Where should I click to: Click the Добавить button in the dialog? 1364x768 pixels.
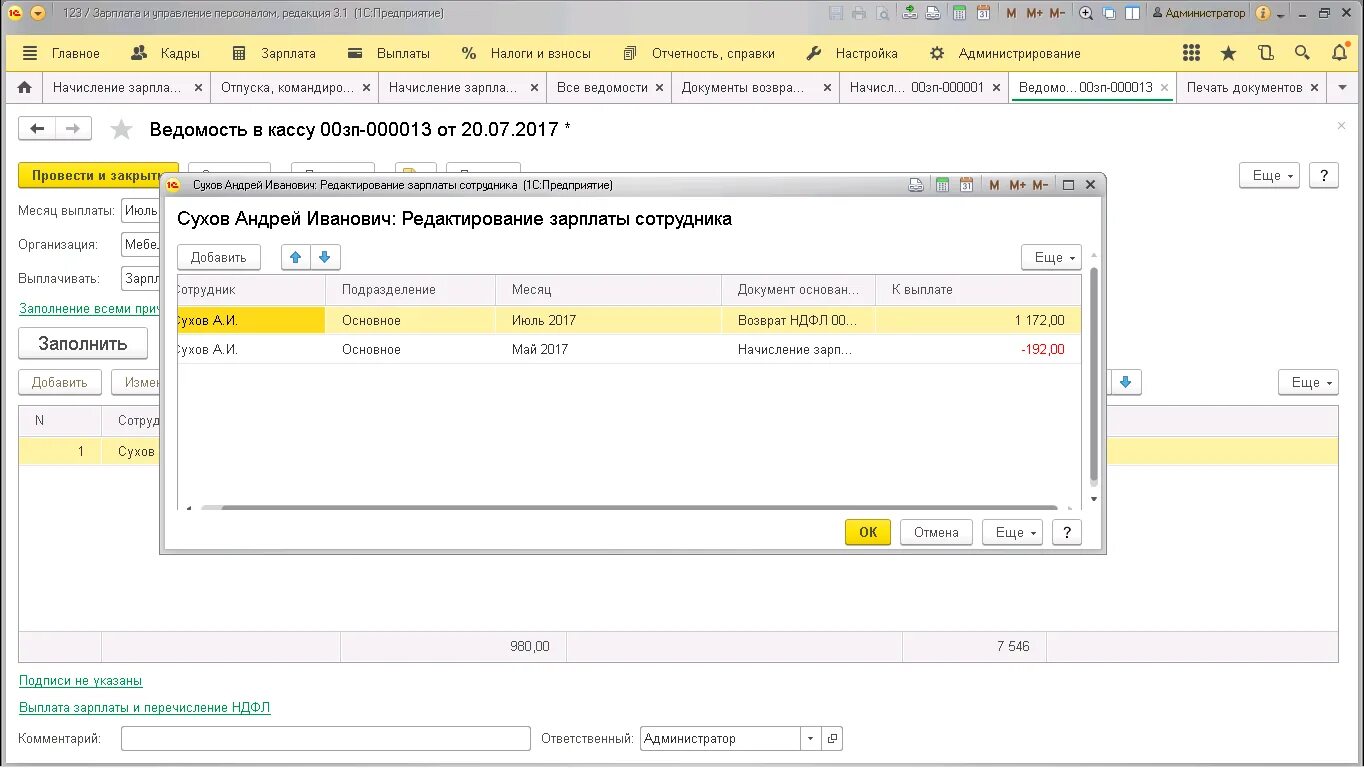[219, 257]
